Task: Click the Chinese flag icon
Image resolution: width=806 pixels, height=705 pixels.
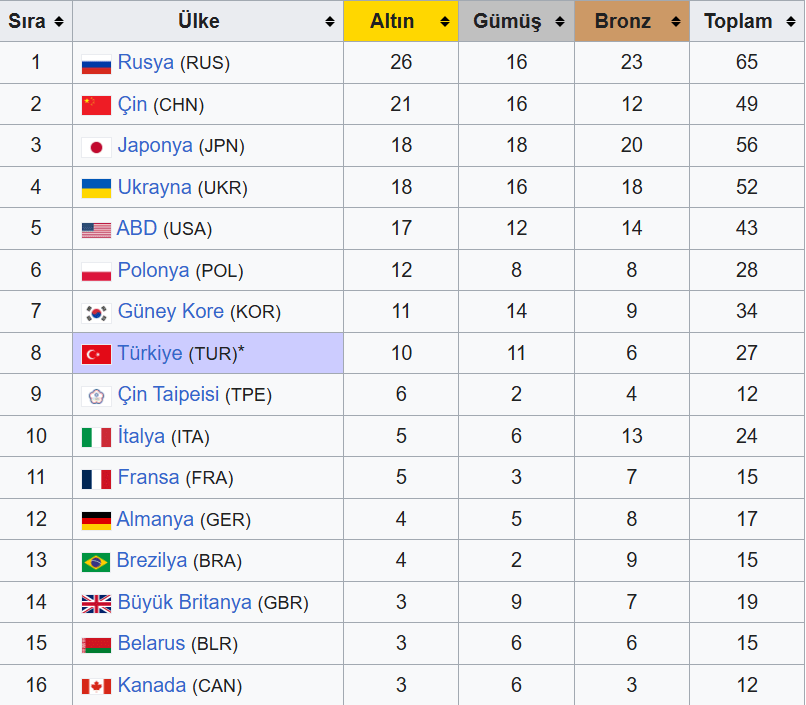Action: [96, 105]
